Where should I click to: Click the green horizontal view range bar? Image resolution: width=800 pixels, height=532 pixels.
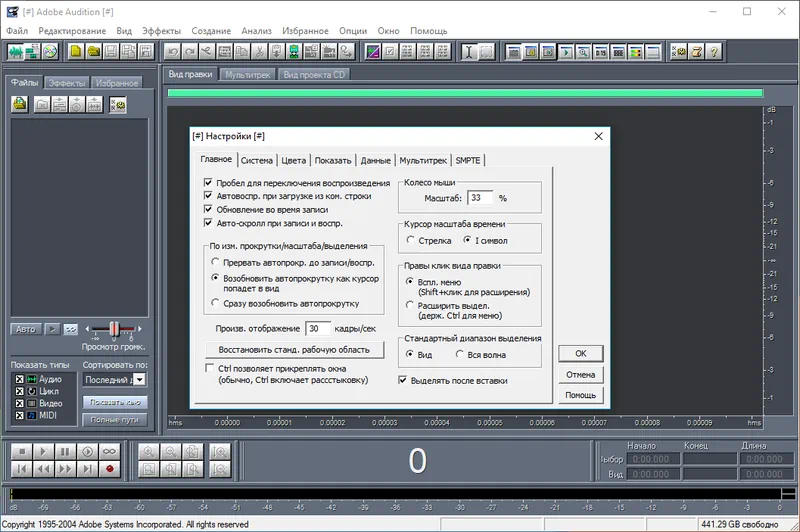[465, 93]
